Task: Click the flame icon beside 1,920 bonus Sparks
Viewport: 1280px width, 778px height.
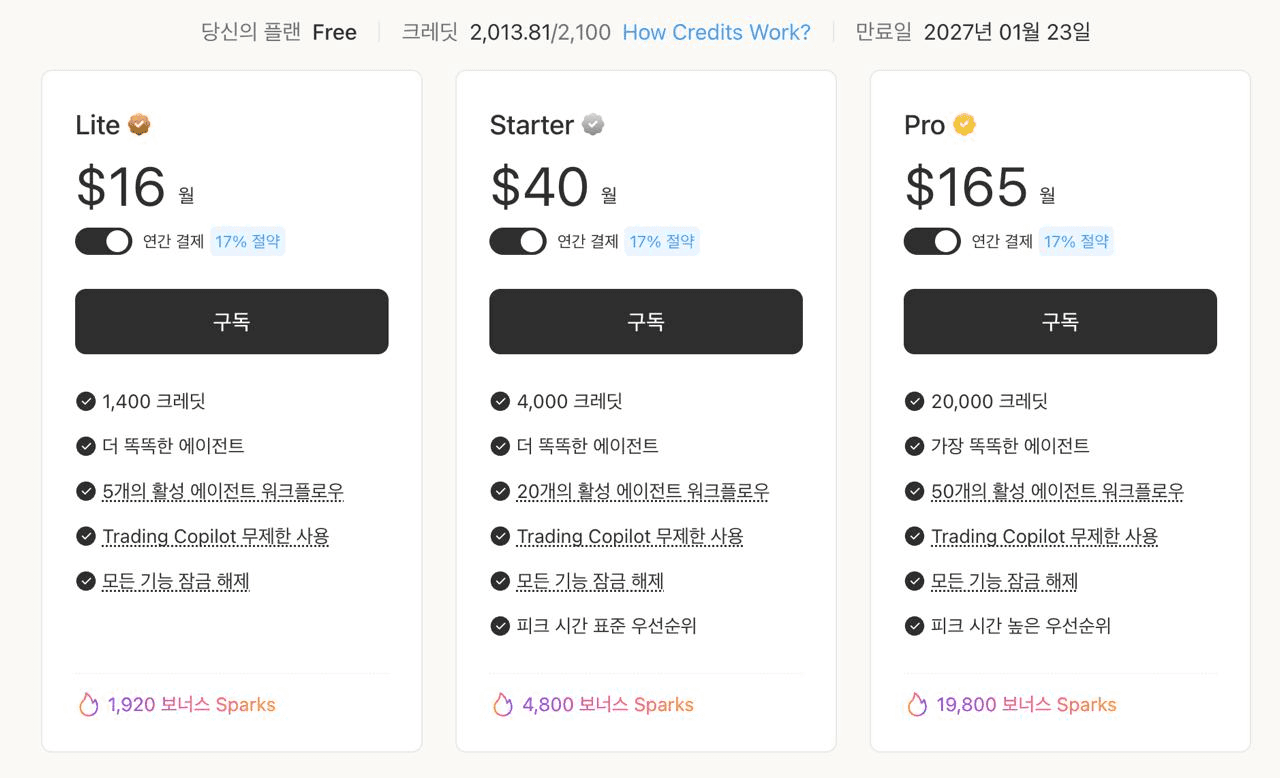Action: [x=88, y=705]
